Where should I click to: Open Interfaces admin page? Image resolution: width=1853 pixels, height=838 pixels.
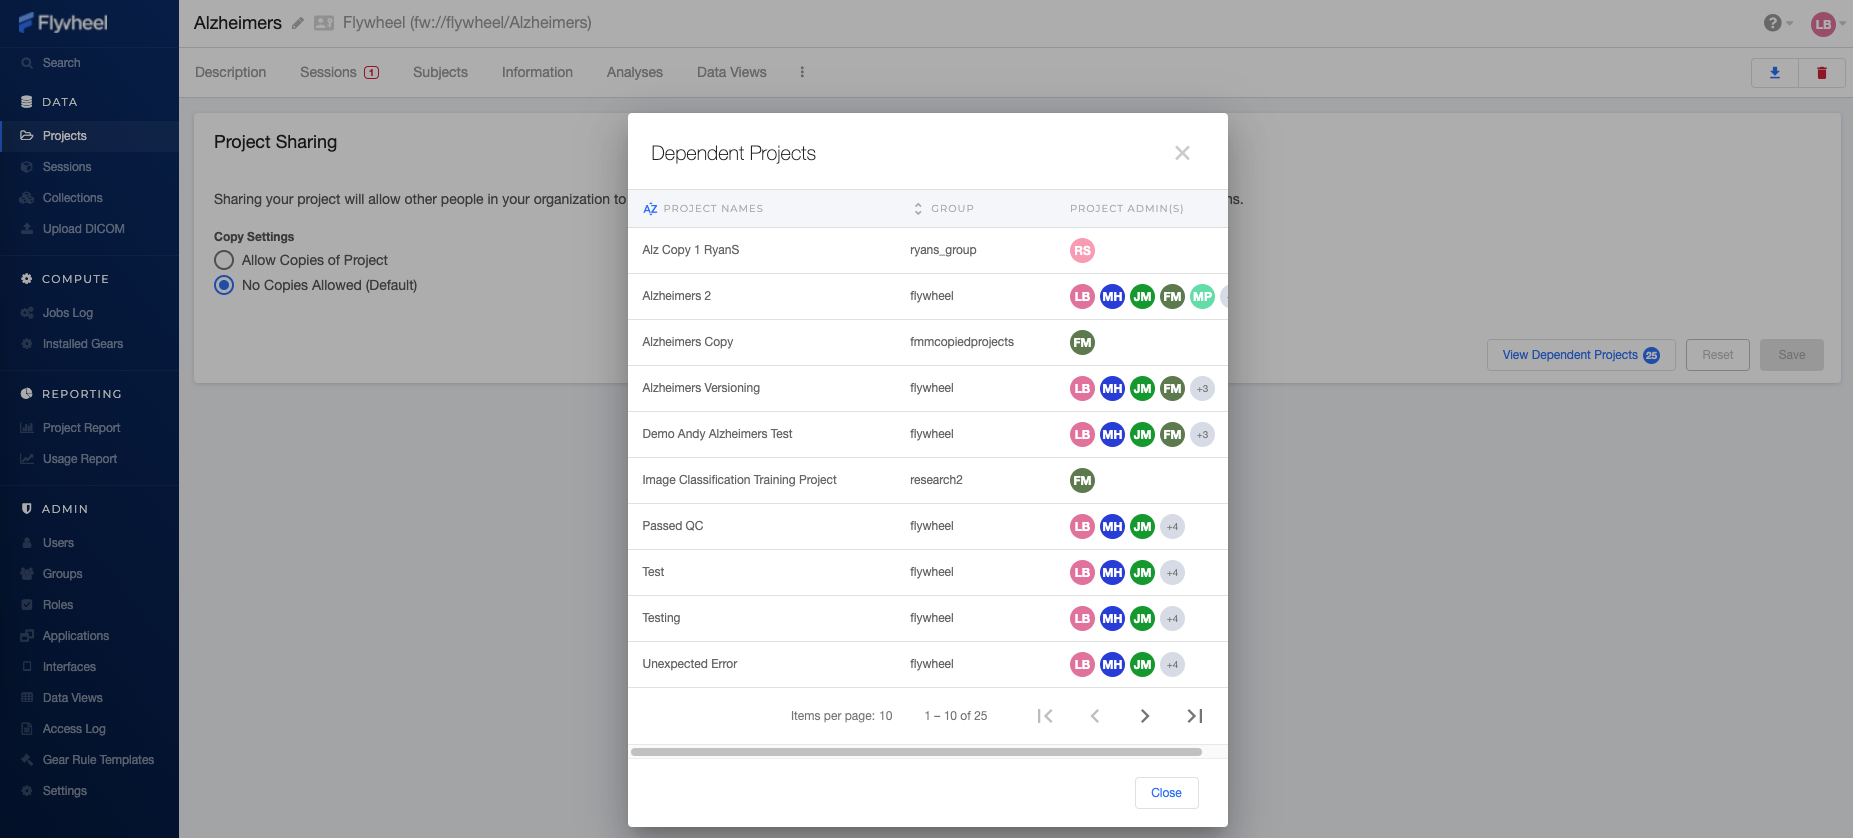(x=69, y=667)
